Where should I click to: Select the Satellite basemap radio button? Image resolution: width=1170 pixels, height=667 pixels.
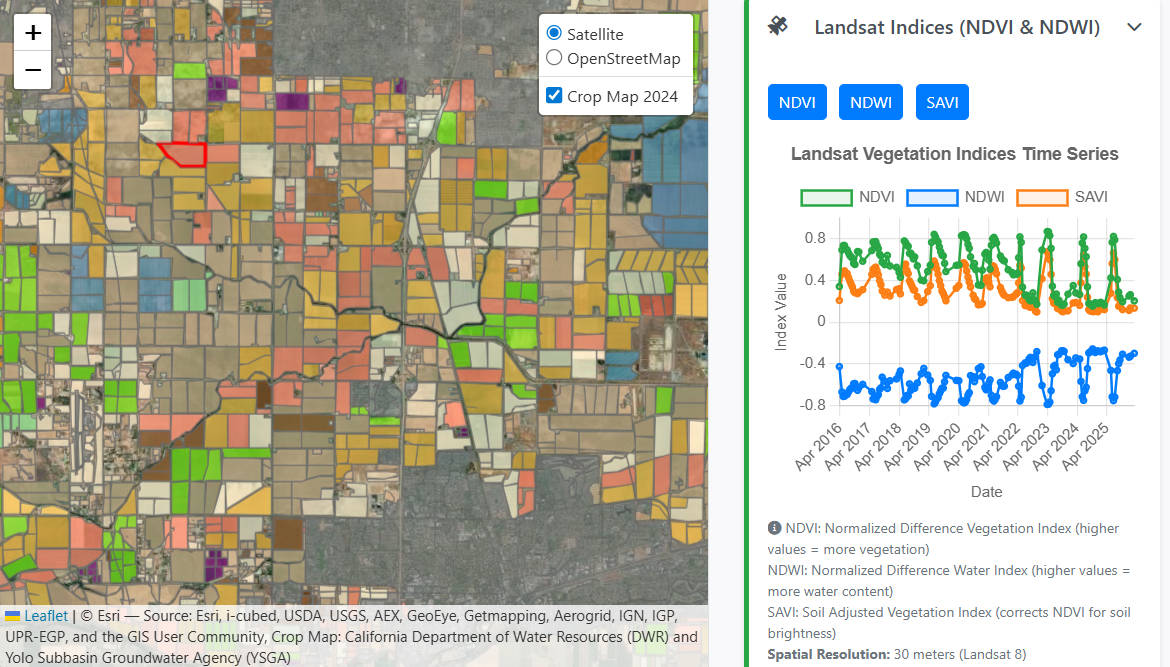(554, 33)
